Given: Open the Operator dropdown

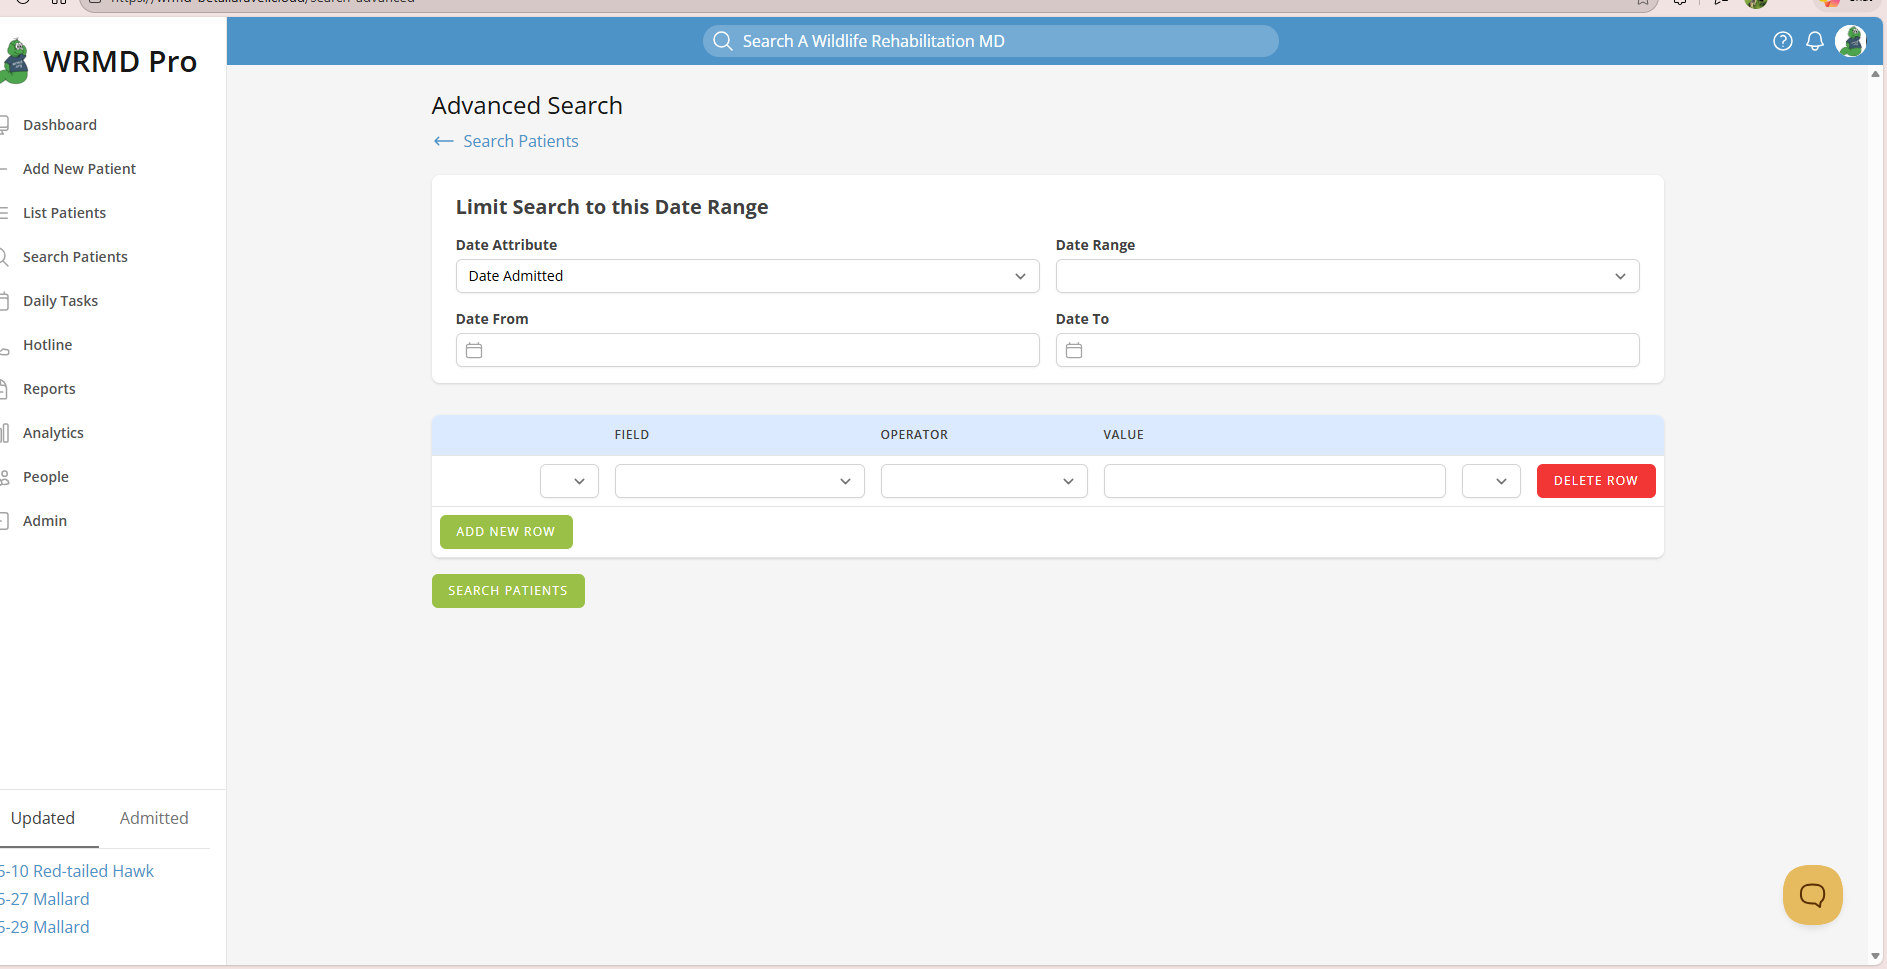Looking at the screenshot, I should 984,481.
